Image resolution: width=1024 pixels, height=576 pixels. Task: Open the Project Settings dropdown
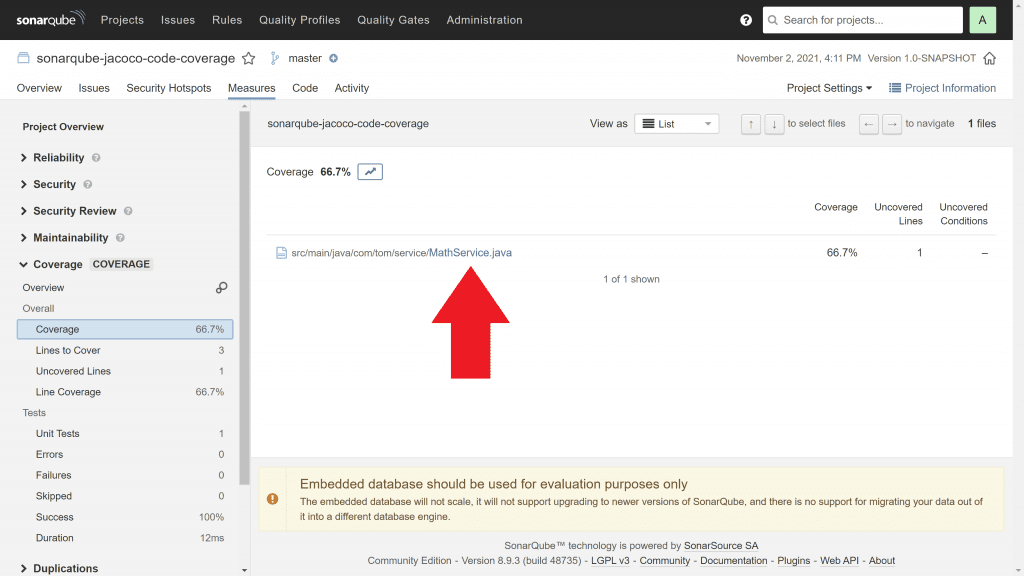pyautogui.click(x=829, y=88)
